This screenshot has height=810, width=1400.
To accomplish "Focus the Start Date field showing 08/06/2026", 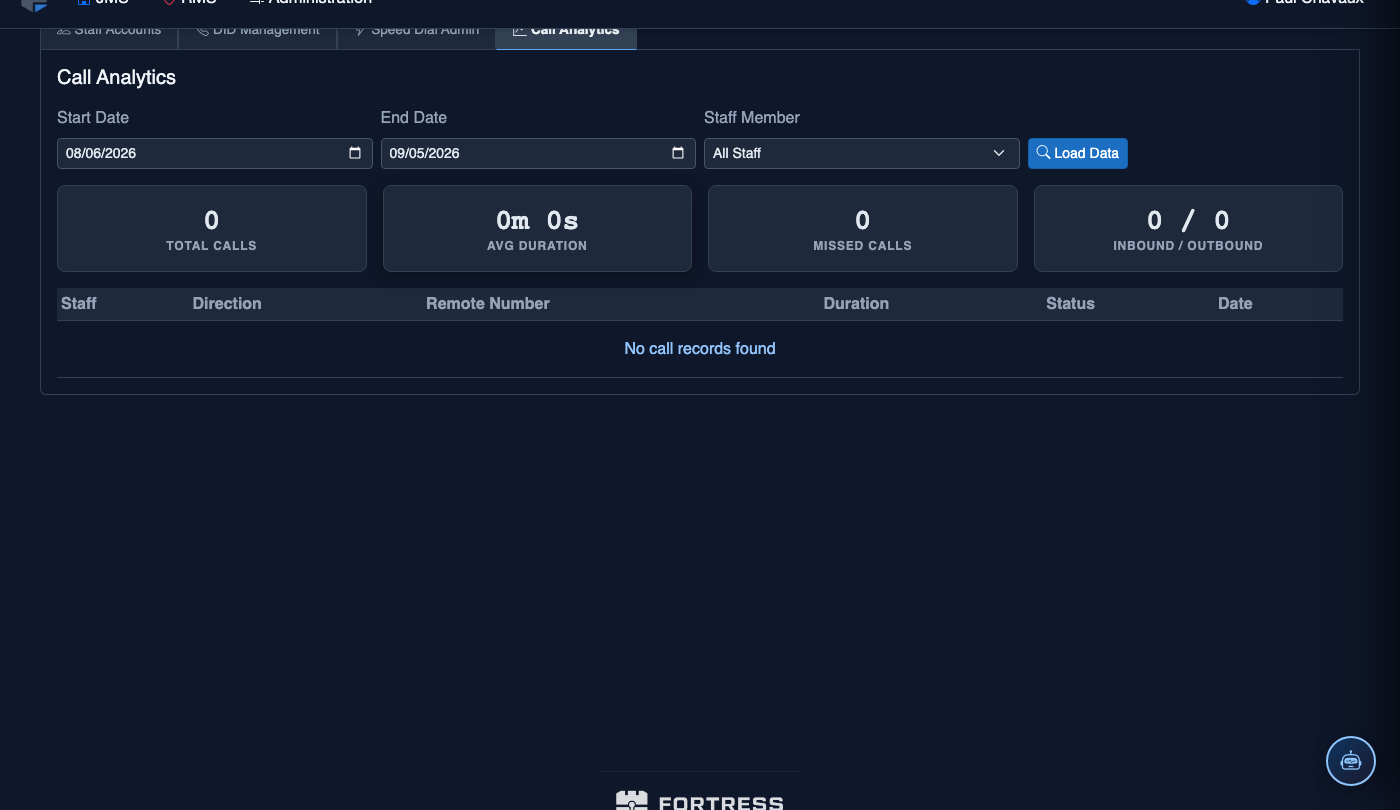I will tap(215, 153).
